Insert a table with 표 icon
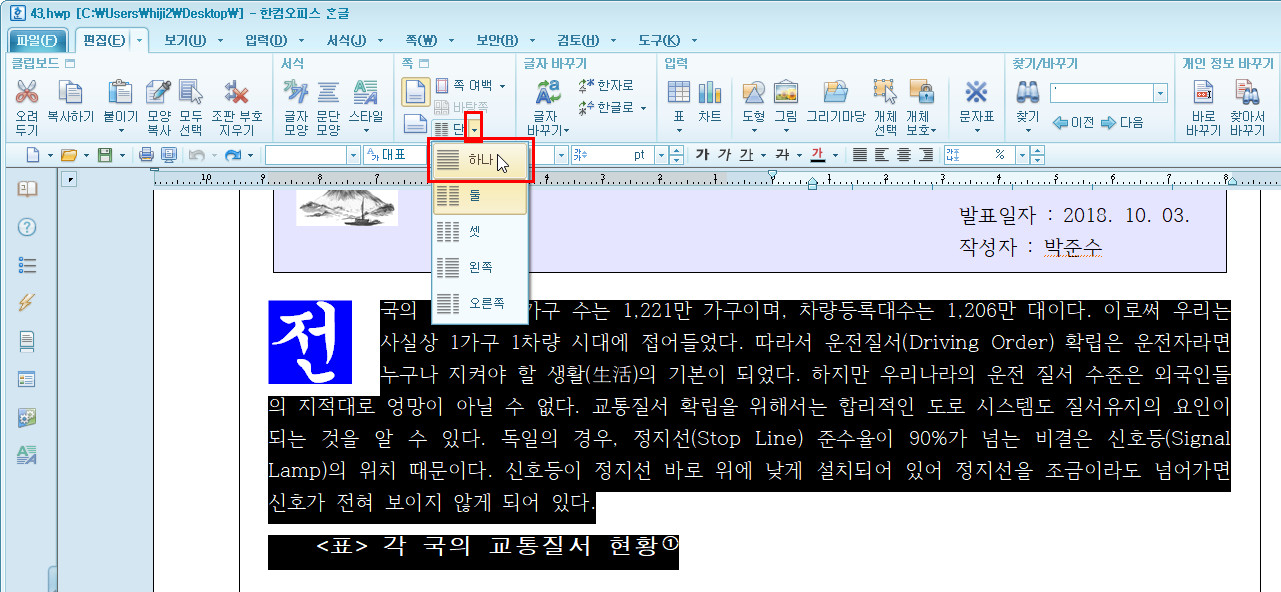The width and height of the screenshot is (1281, 592). pos(678,92)
